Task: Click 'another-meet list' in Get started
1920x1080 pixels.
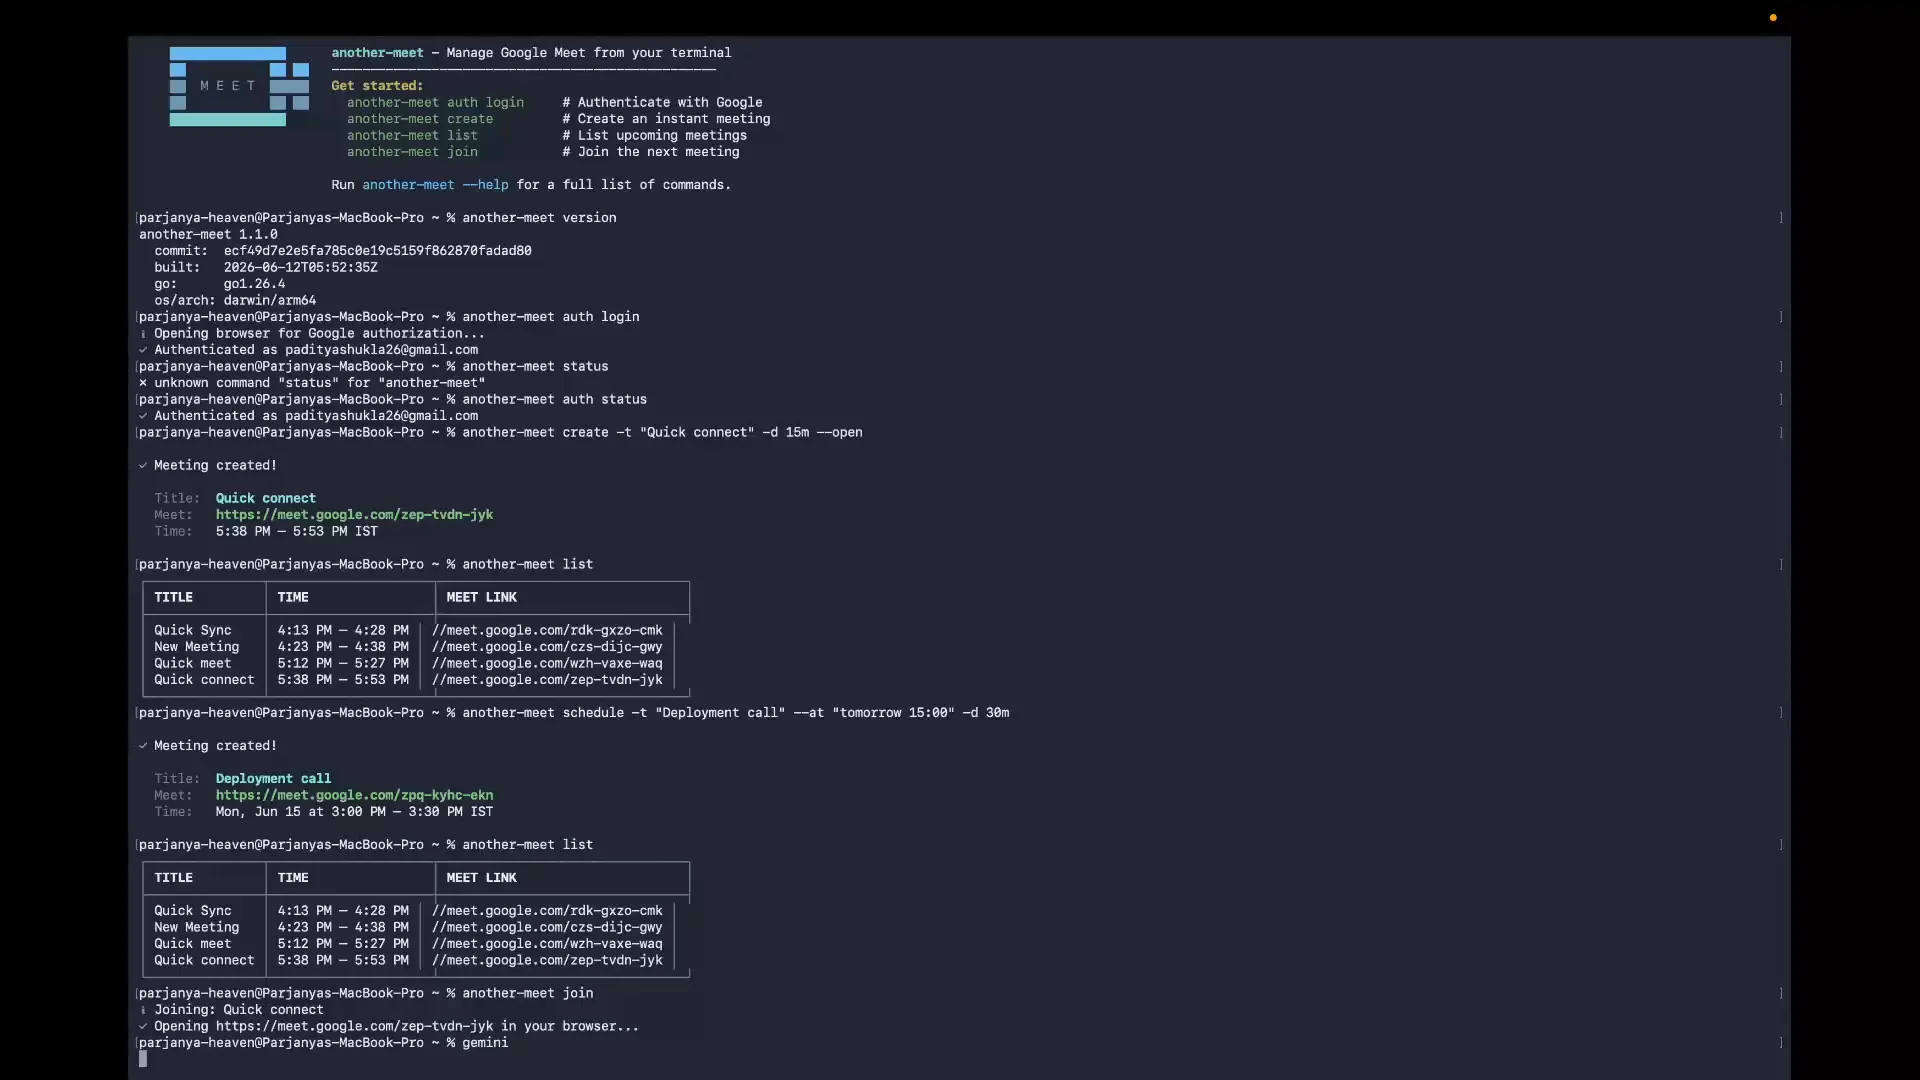Action: tap(412, 135)
